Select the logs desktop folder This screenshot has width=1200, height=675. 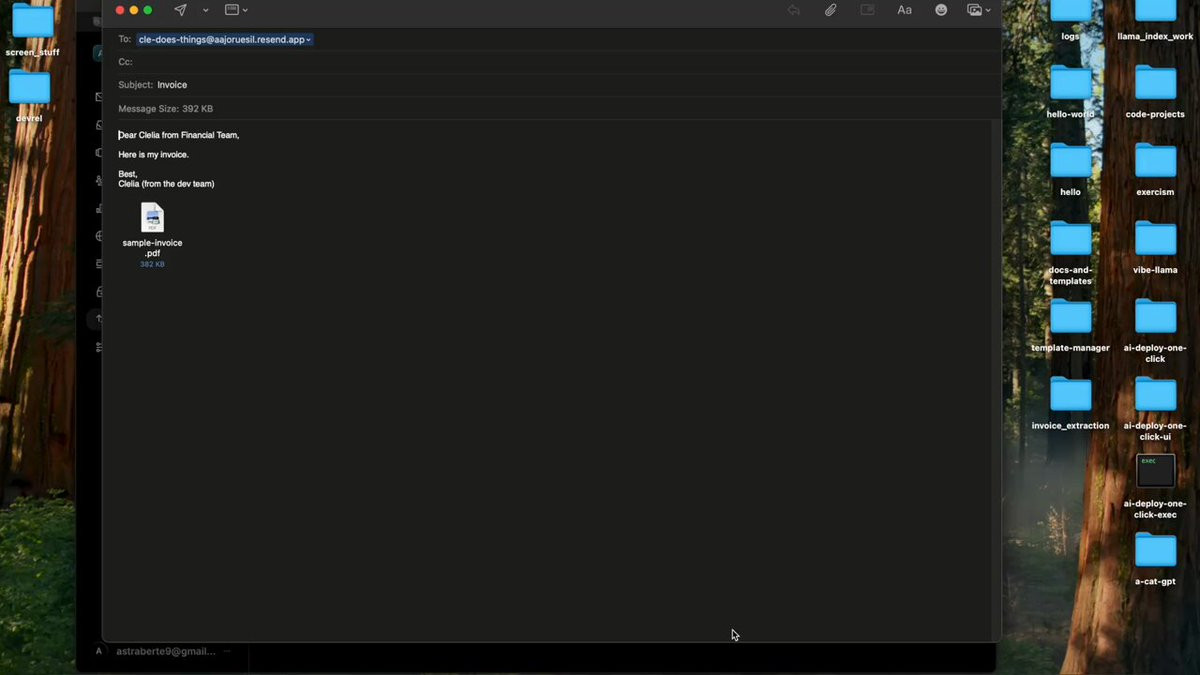pyautogui.click(x=1070, y=10)
